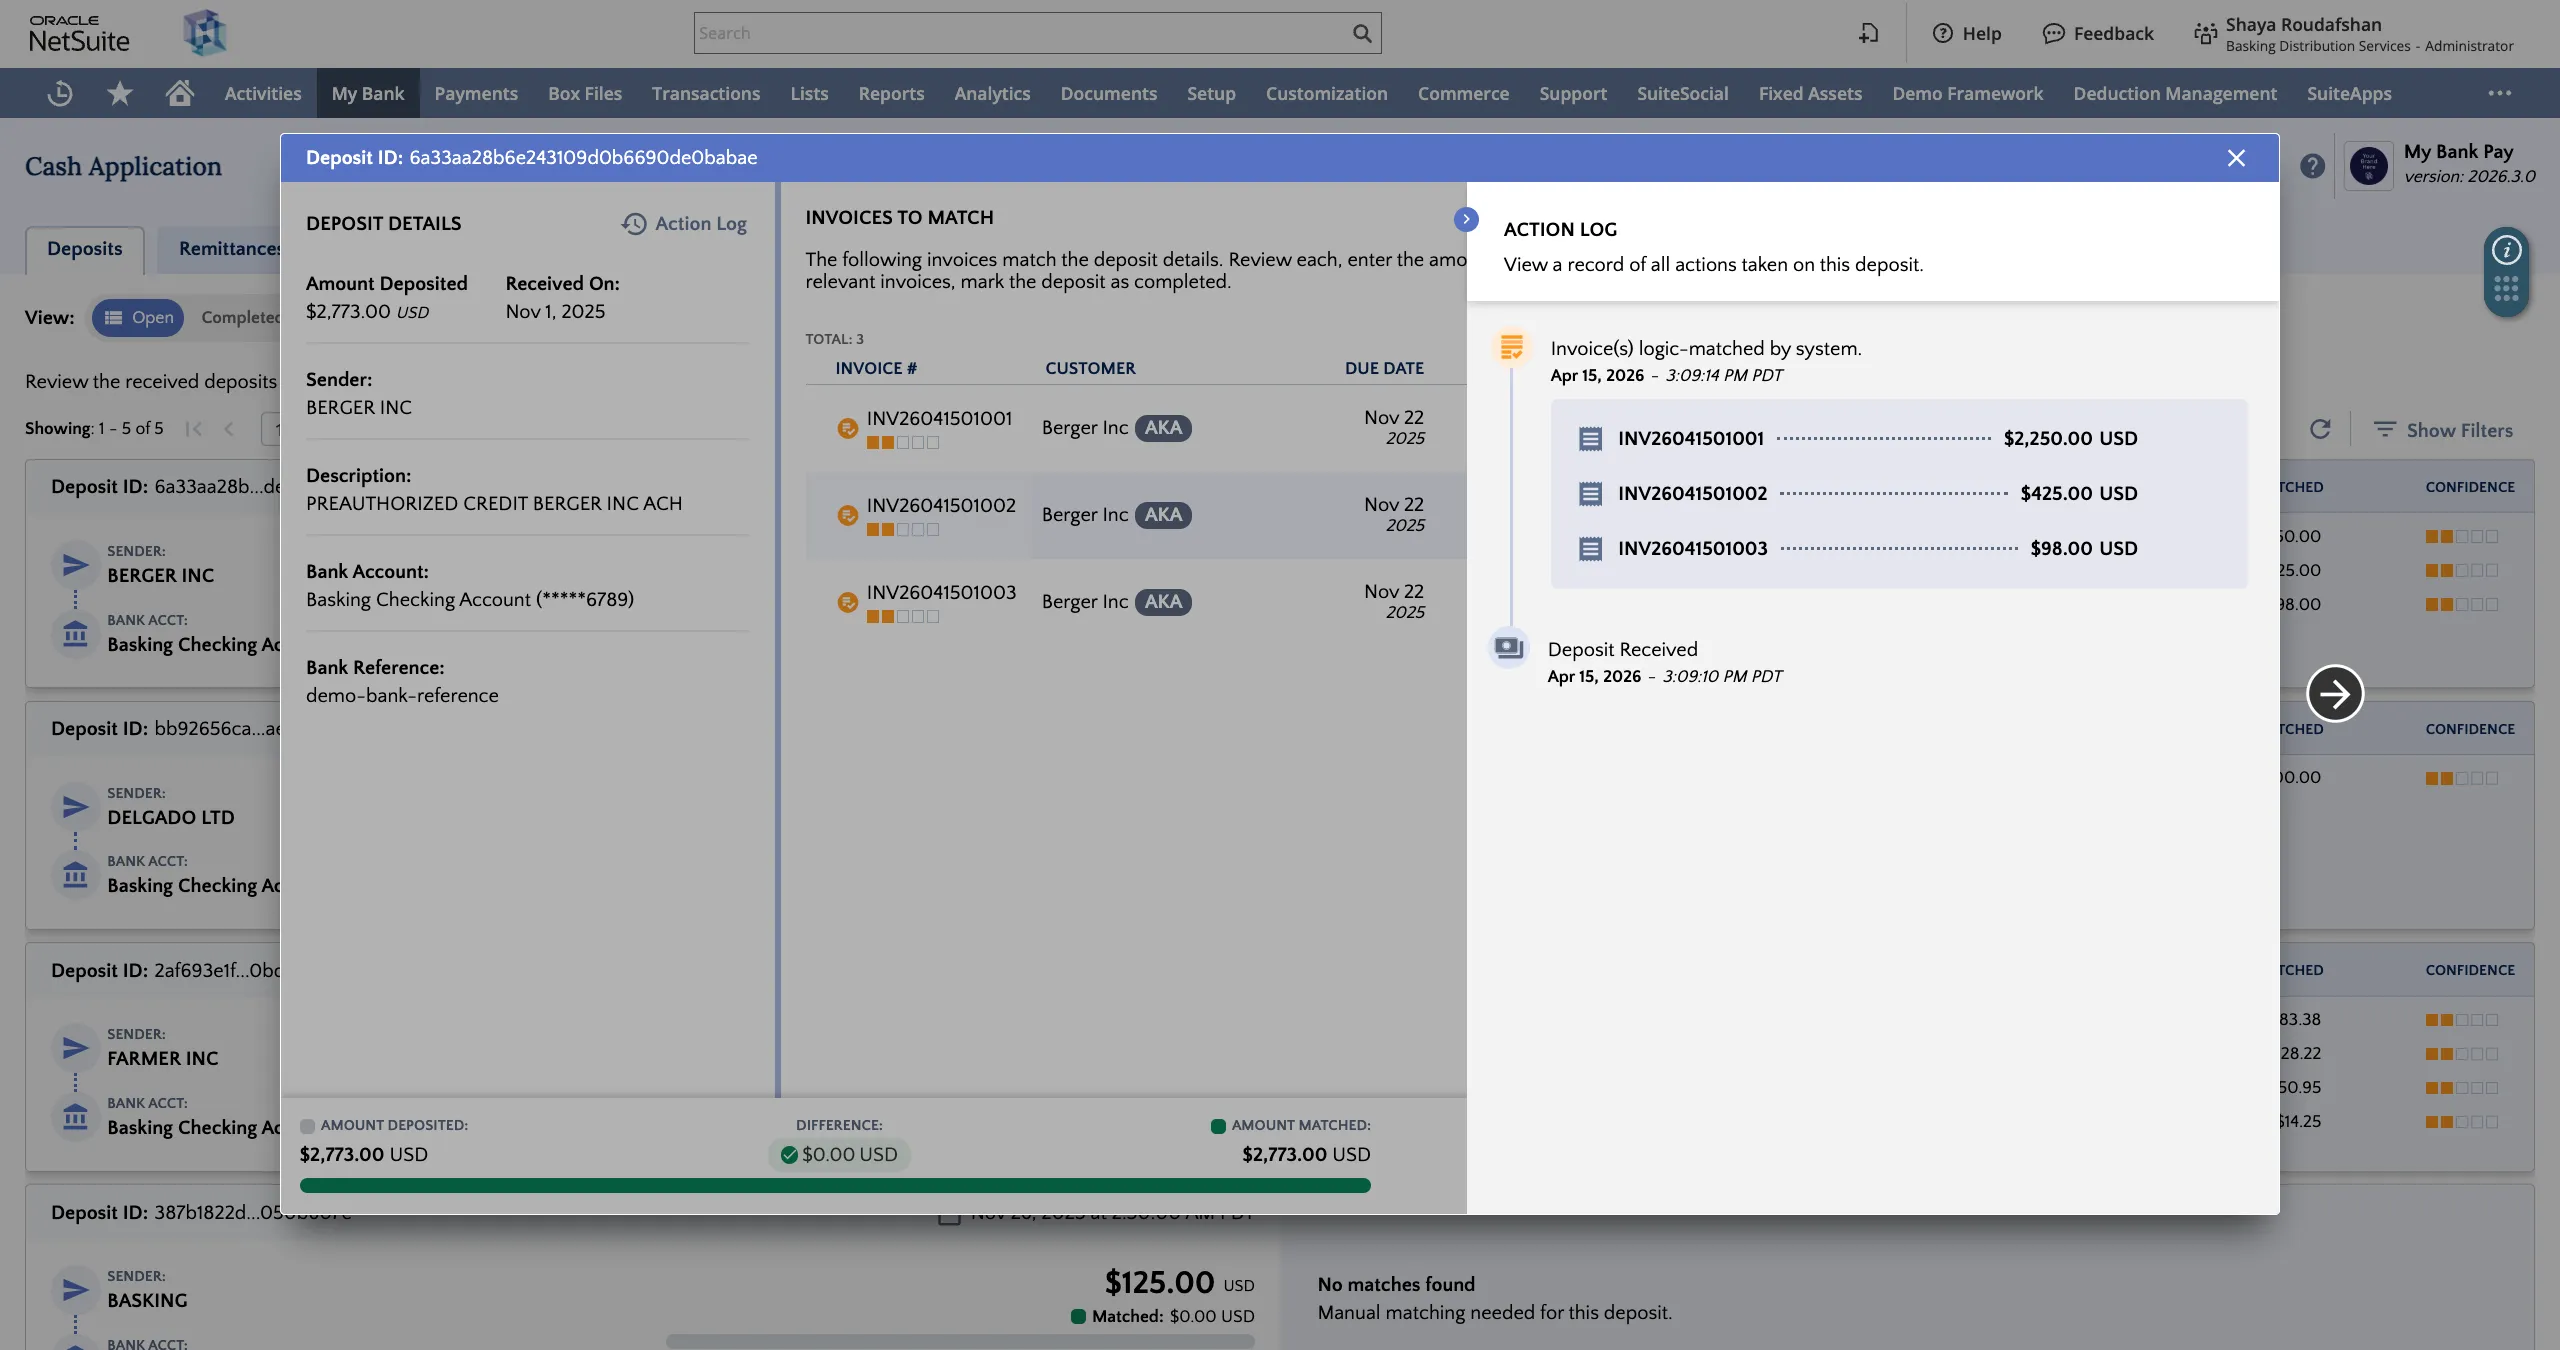Screen dimensions: 2560x1350
Task: Click the $0.00 USD difference badge
Action: 839,1154
